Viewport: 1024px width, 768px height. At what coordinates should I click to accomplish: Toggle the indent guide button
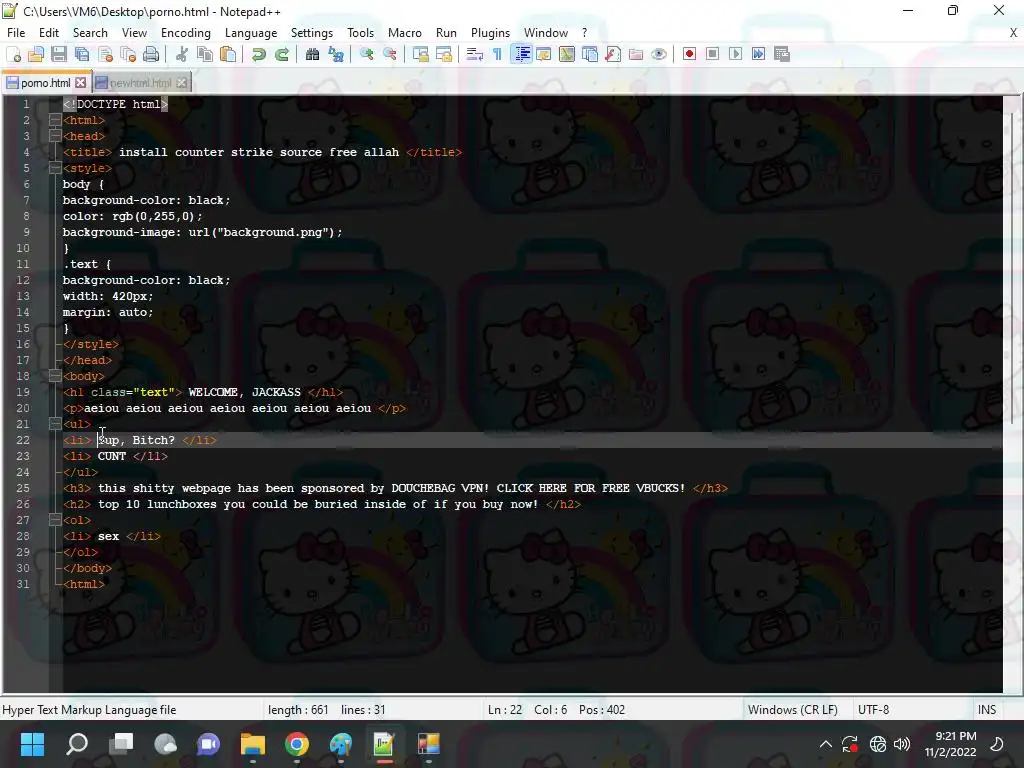coord(521,54)
